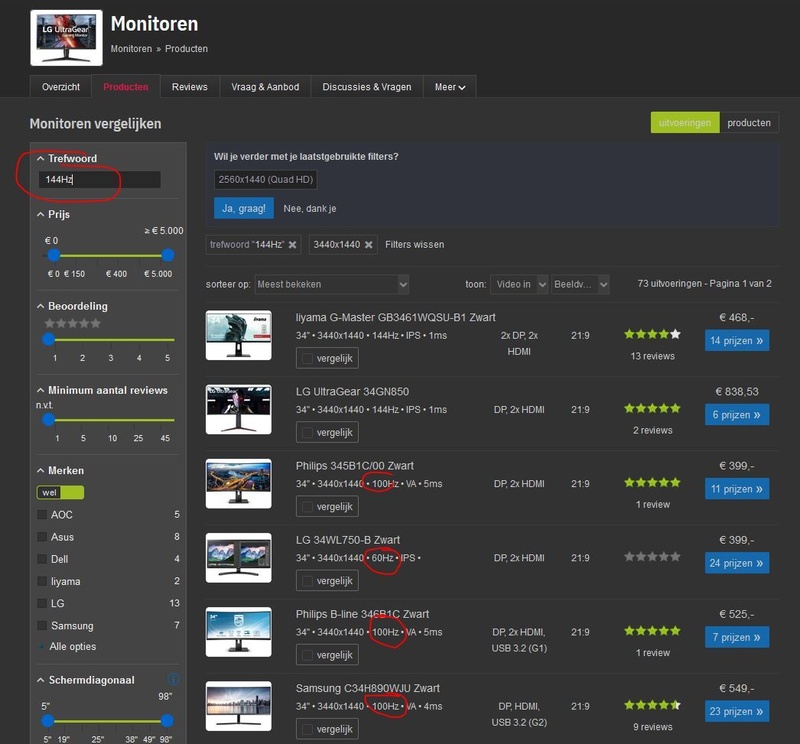The height and width of the screenshot is (744, 800).
Task: Click the Prijs slider minimum handle
Action: pyautogui.click(x=54, y=255)
